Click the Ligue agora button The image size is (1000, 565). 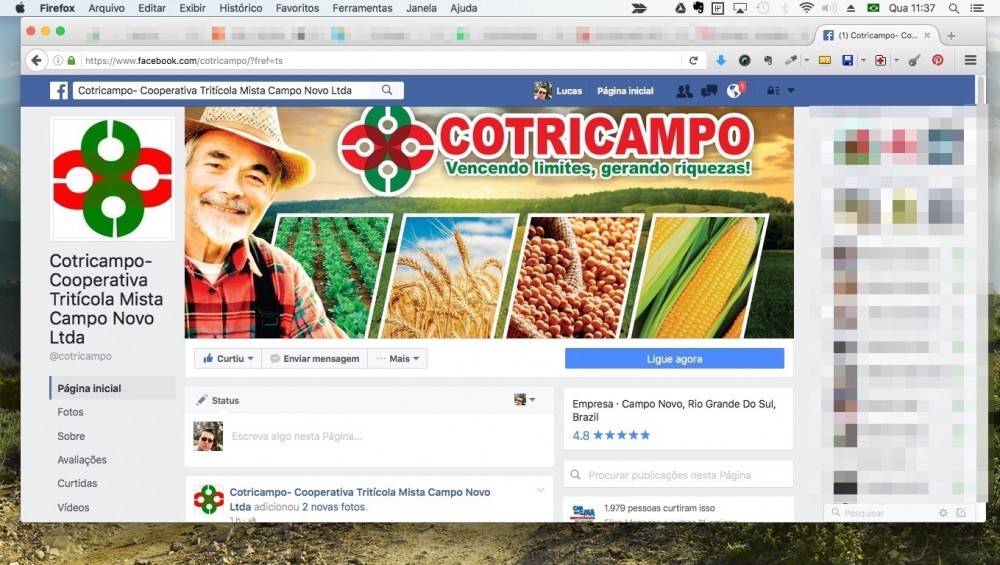click(x=674, y=358)
